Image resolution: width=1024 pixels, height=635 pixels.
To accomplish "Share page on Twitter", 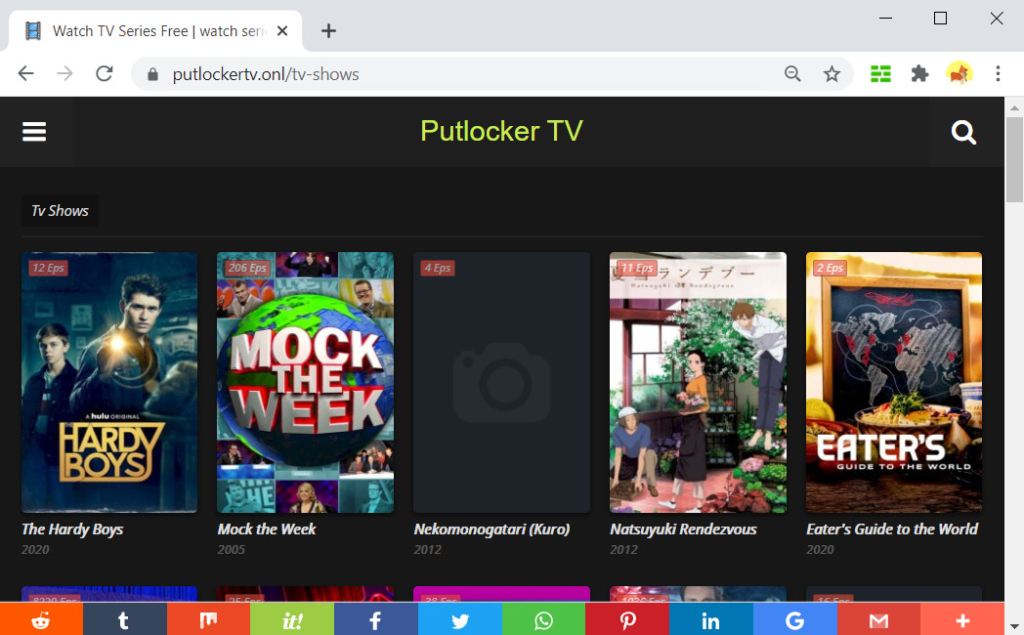I will 460,619.
